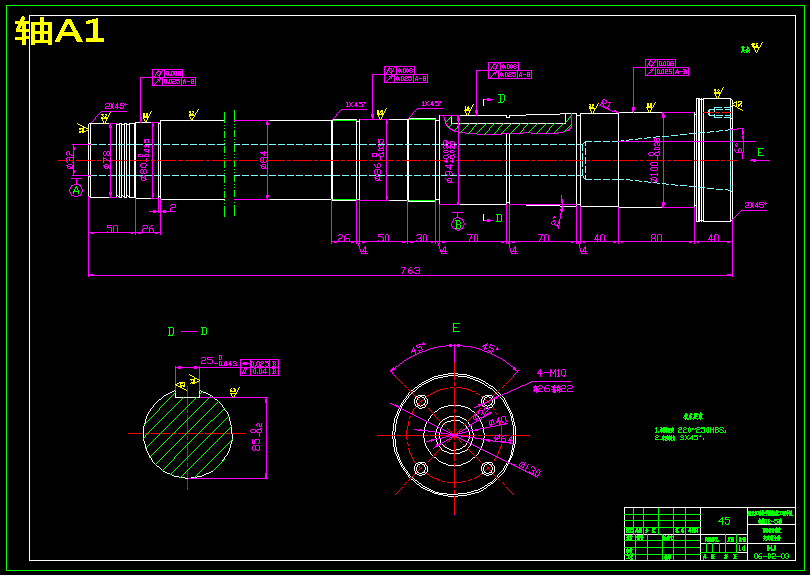Select the 80 length dimension
810x575 pixels.
coord(656,238)
